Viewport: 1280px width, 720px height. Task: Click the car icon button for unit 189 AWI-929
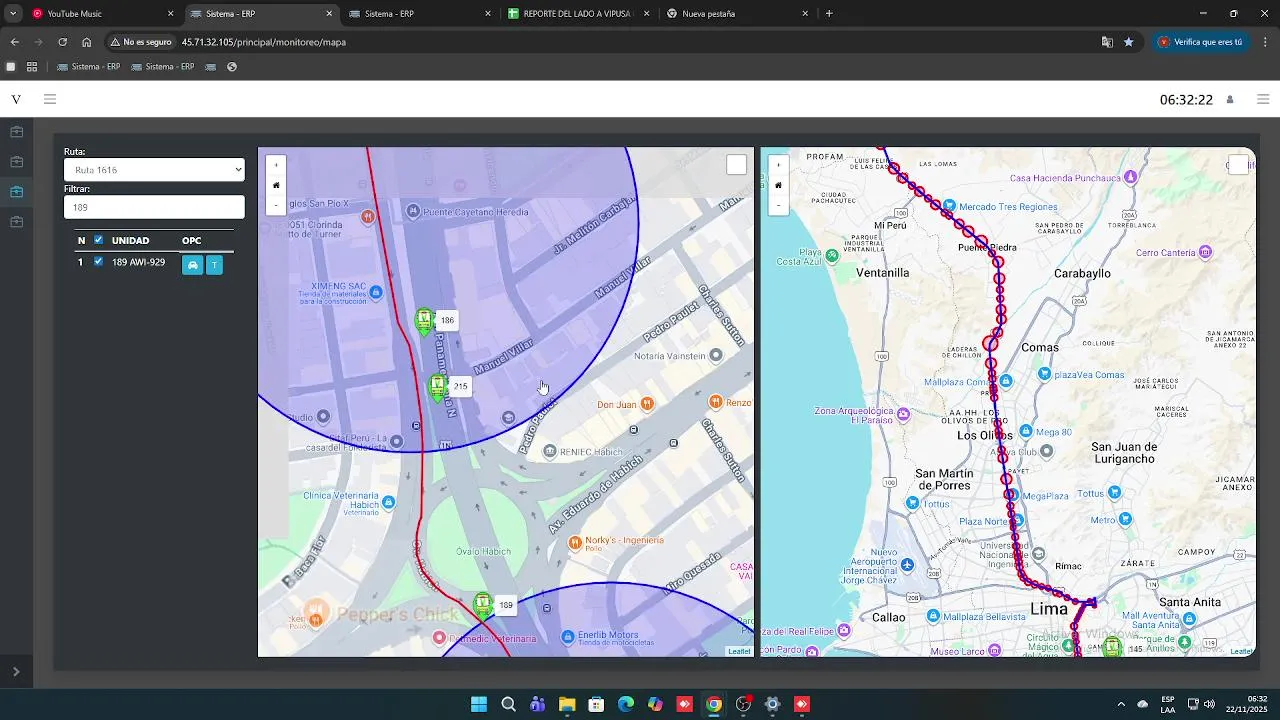192,265
